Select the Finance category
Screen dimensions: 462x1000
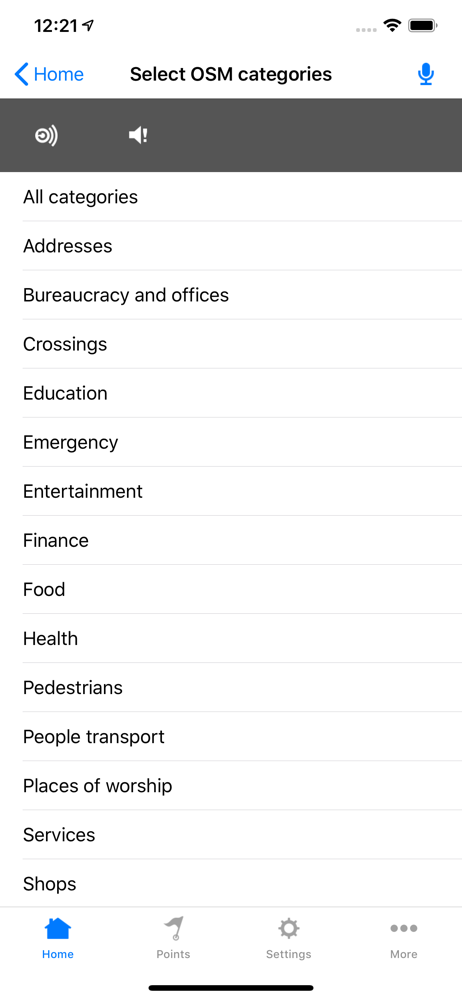pos(231,541)
